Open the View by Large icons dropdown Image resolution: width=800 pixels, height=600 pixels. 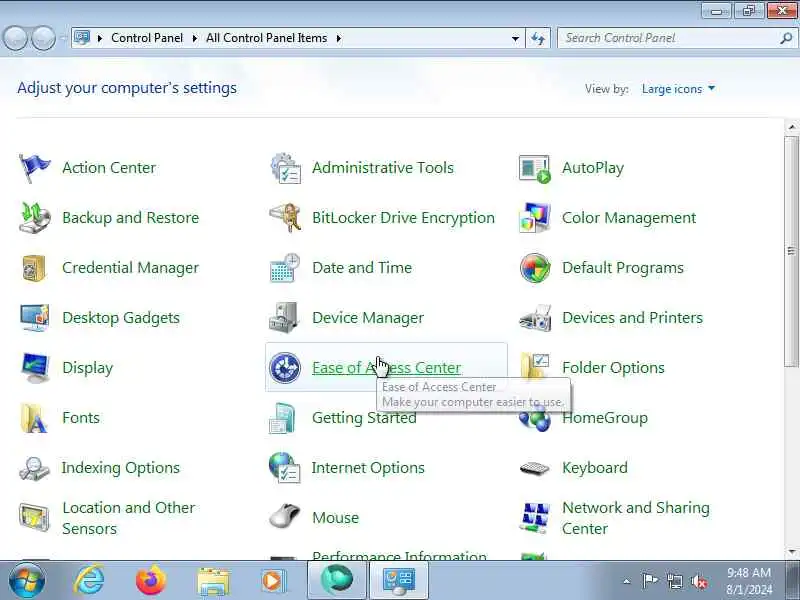678,89
